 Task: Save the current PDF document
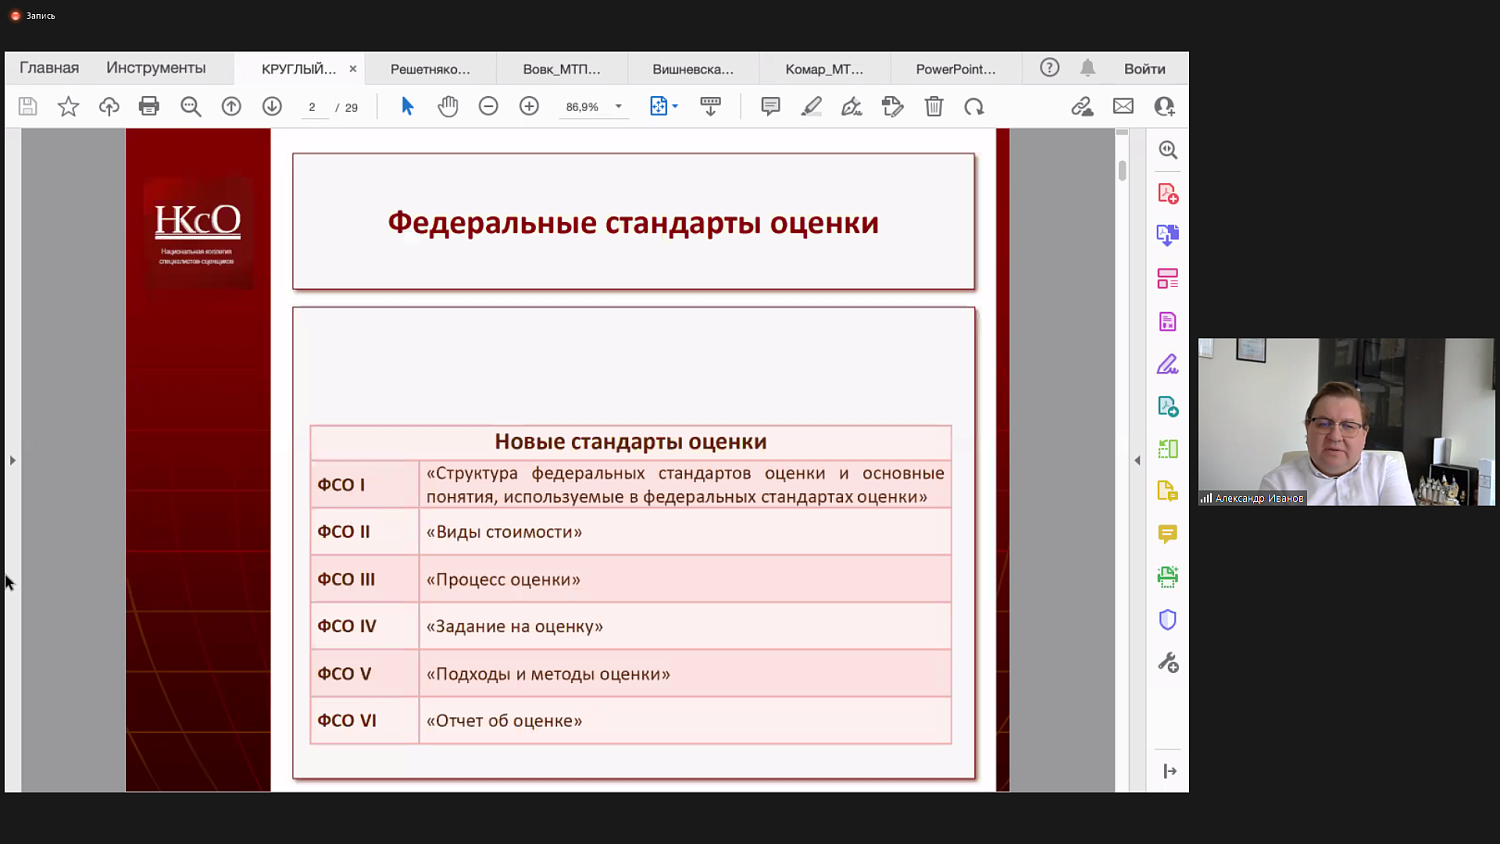pyautogui.click(x=27, y=106)
